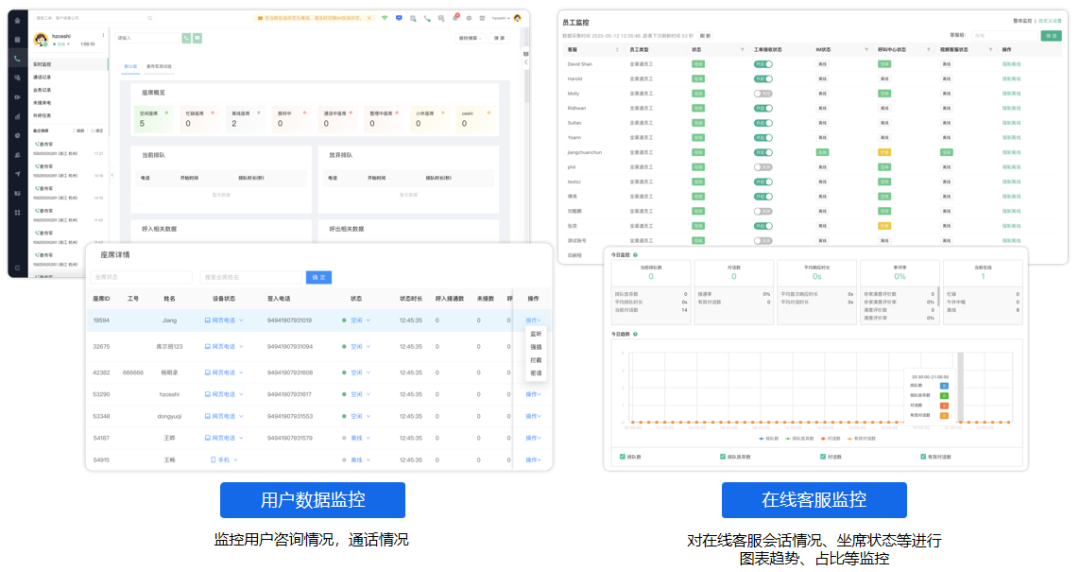Open the gear settings icon in top bar
Screen dimensions: 1080x572
click(x=469, y=18)
